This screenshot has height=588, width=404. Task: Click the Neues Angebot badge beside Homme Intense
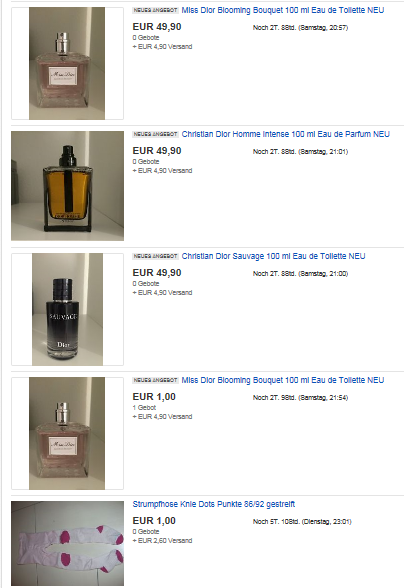tap(155, 134)
